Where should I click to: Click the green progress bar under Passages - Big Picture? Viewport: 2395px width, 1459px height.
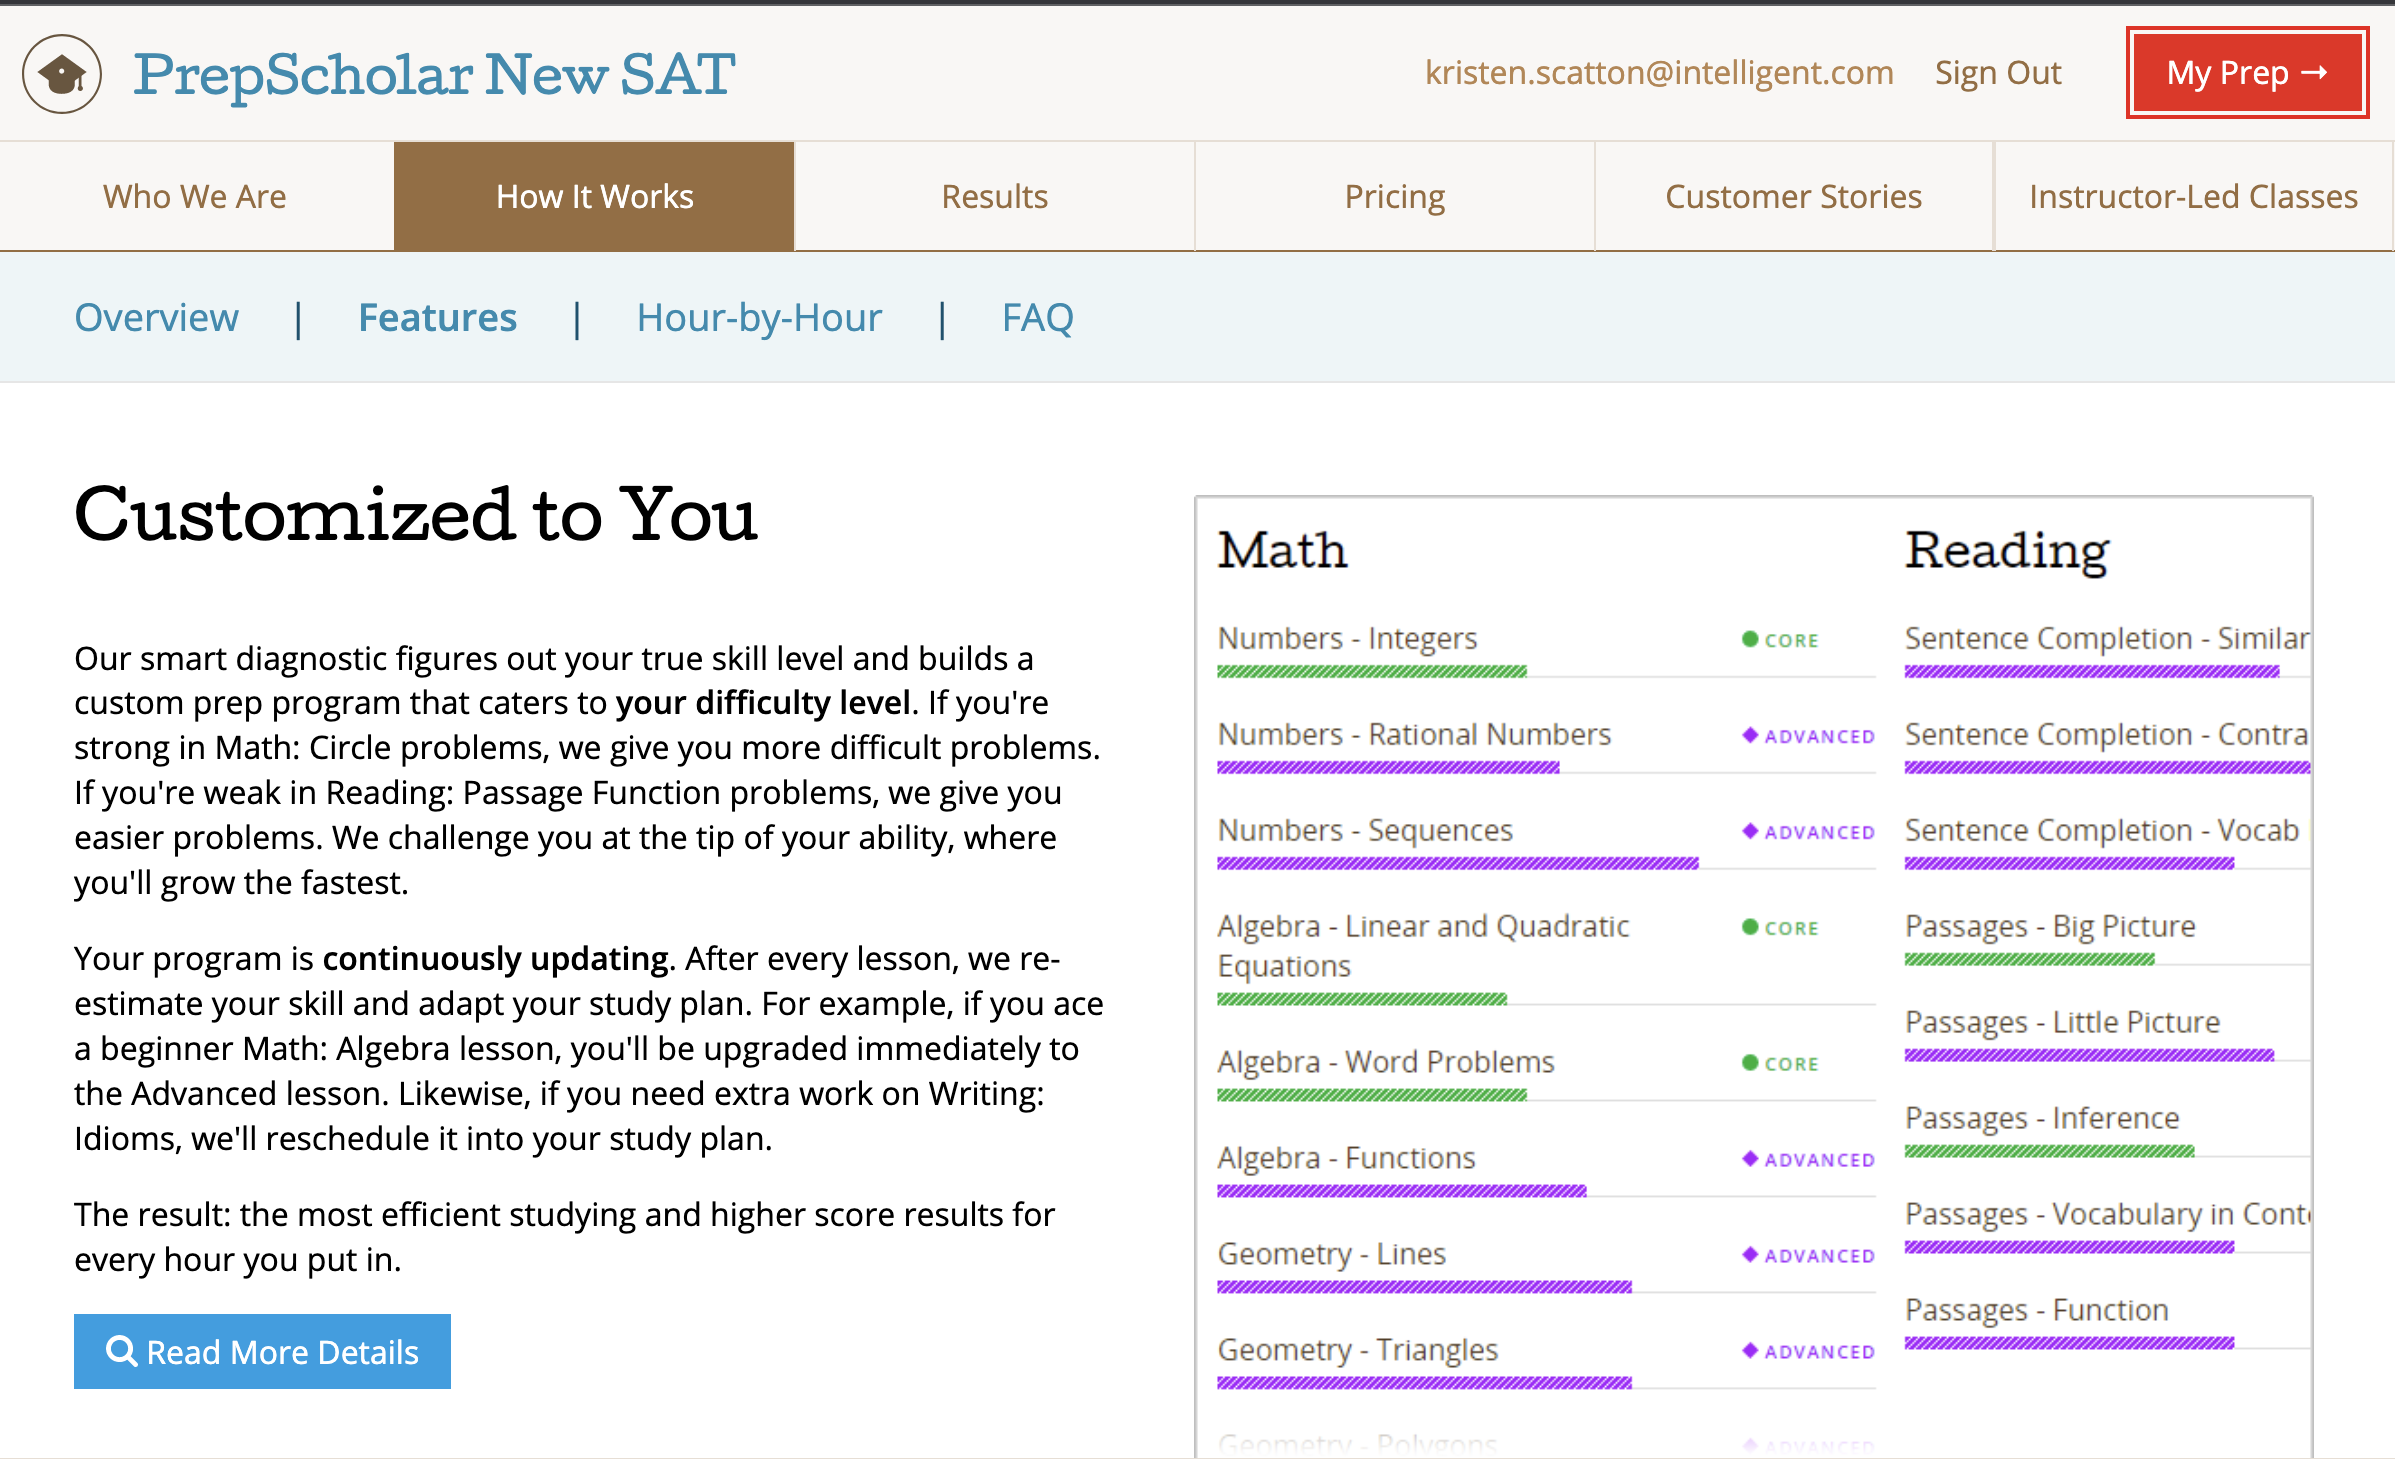2028,960
